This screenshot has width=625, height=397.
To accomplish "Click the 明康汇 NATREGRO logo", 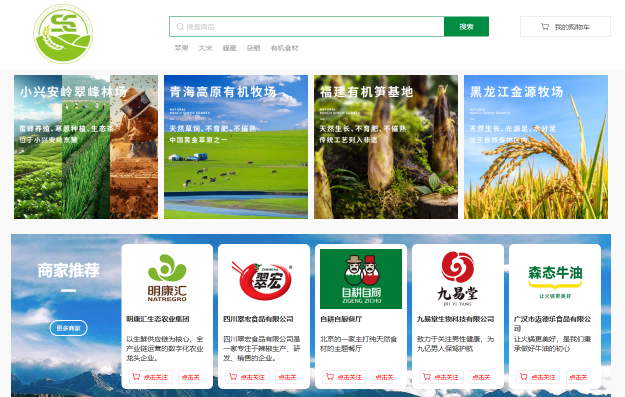I will pyautogui.click(x=167, y=279).
